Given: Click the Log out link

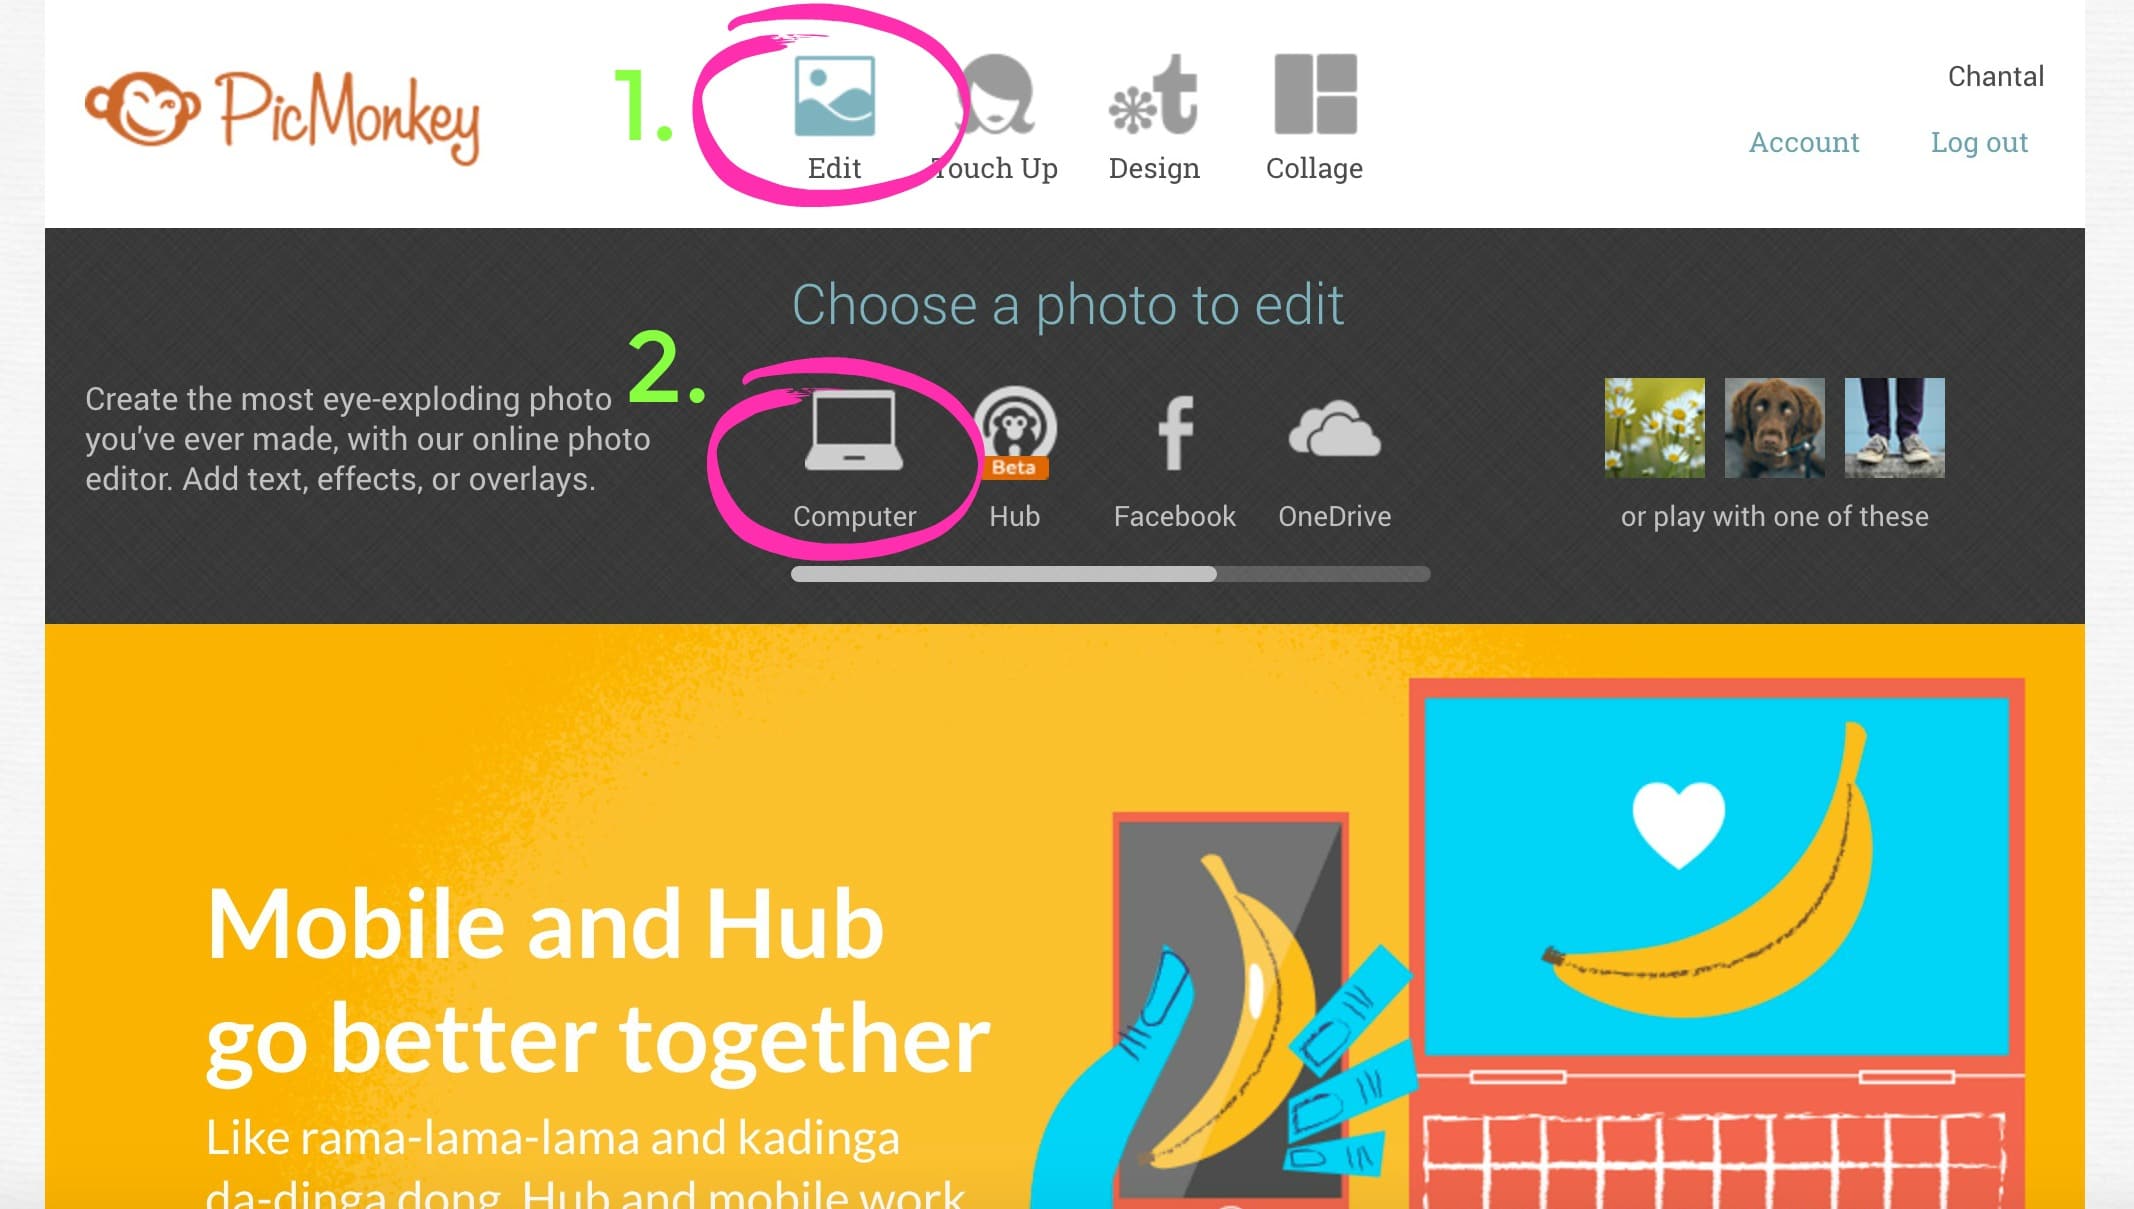Looking at the screenshot, I should [1979, 142].
